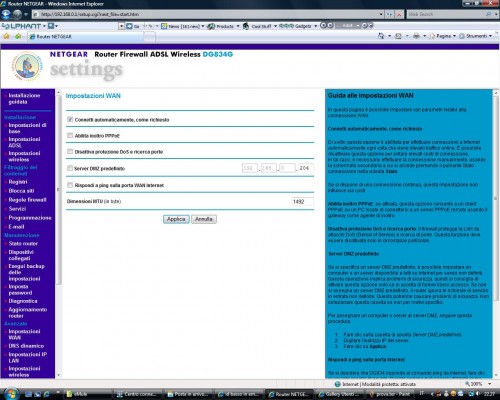This screenshot has height=400, width=500.
Task: Click the Applica button
Action: click(x=176, y=219)
